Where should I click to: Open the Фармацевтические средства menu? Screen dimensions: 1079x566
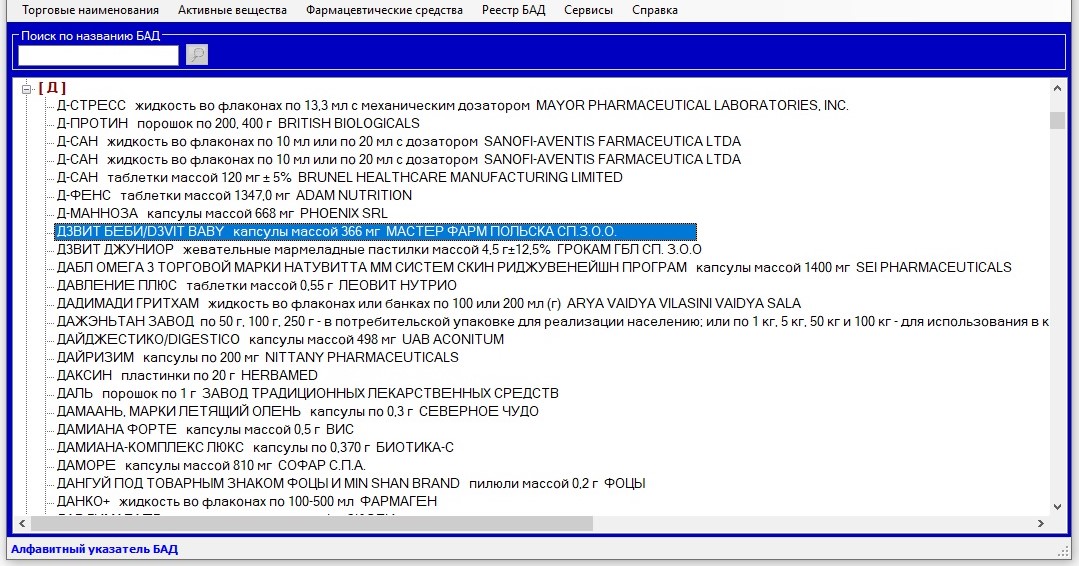pyautogui.click(x=384, y=10)
